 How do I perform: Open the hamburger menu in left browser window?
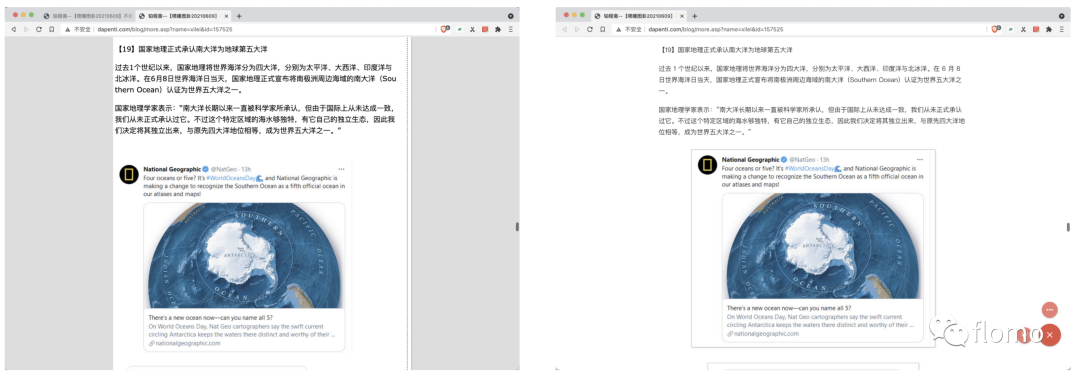(510, 30)
